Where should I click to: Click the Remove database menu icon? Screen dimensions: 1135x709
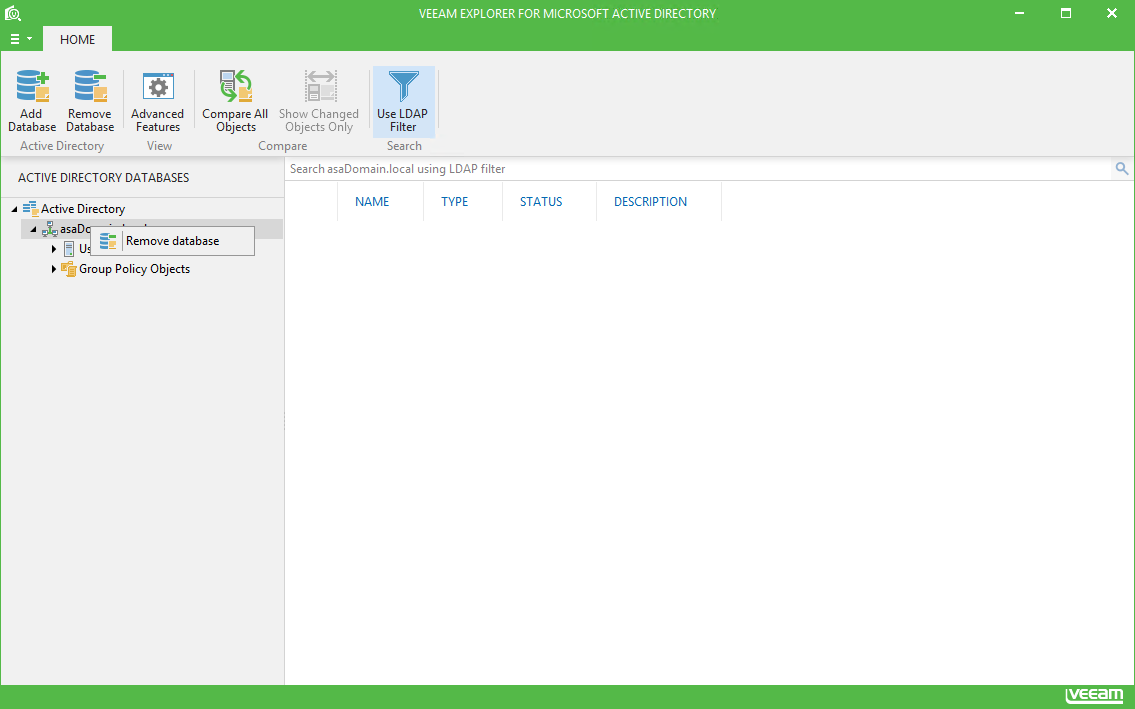click(108, 241)
